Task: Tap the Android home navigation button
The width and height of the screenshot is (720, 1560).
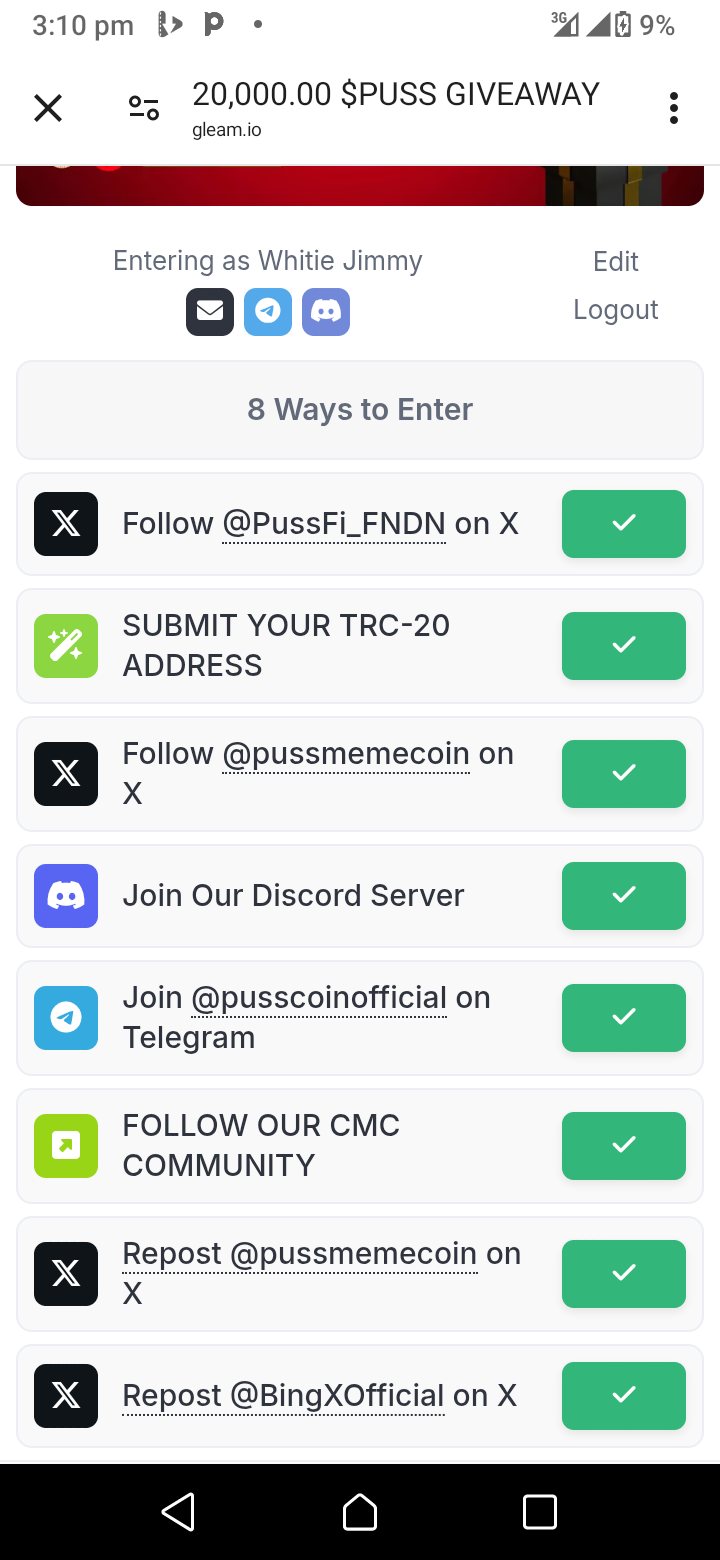Action: point(360,1512)
